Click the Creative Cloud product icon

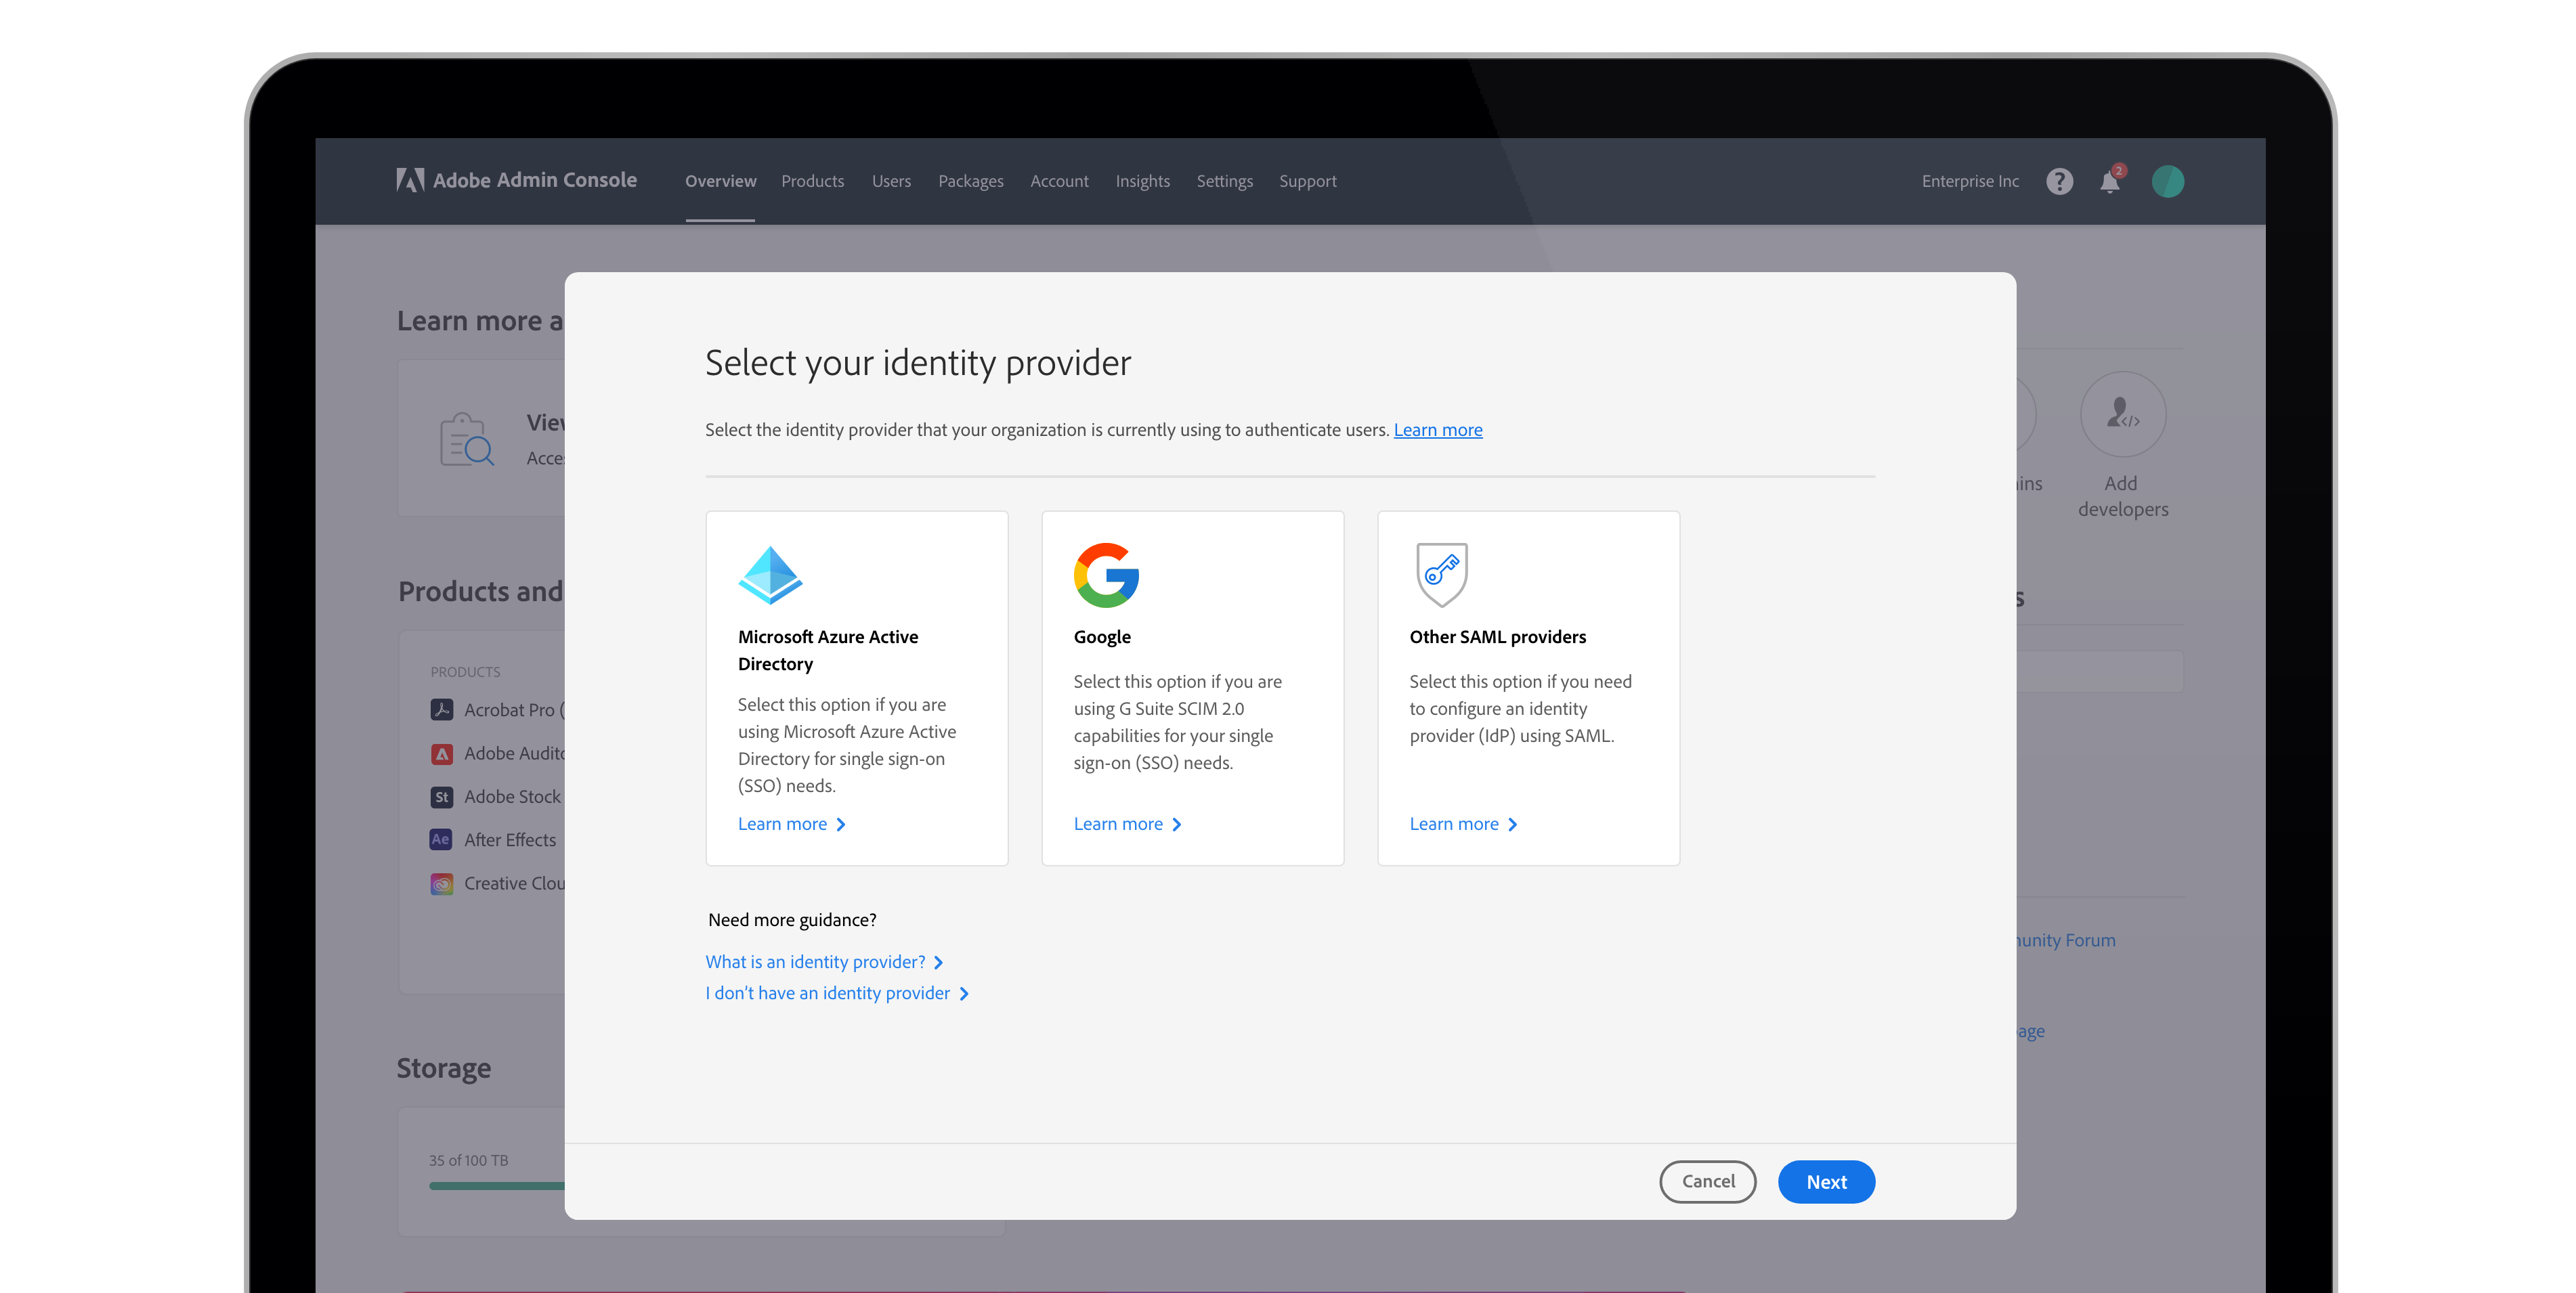tap(442, 884)
